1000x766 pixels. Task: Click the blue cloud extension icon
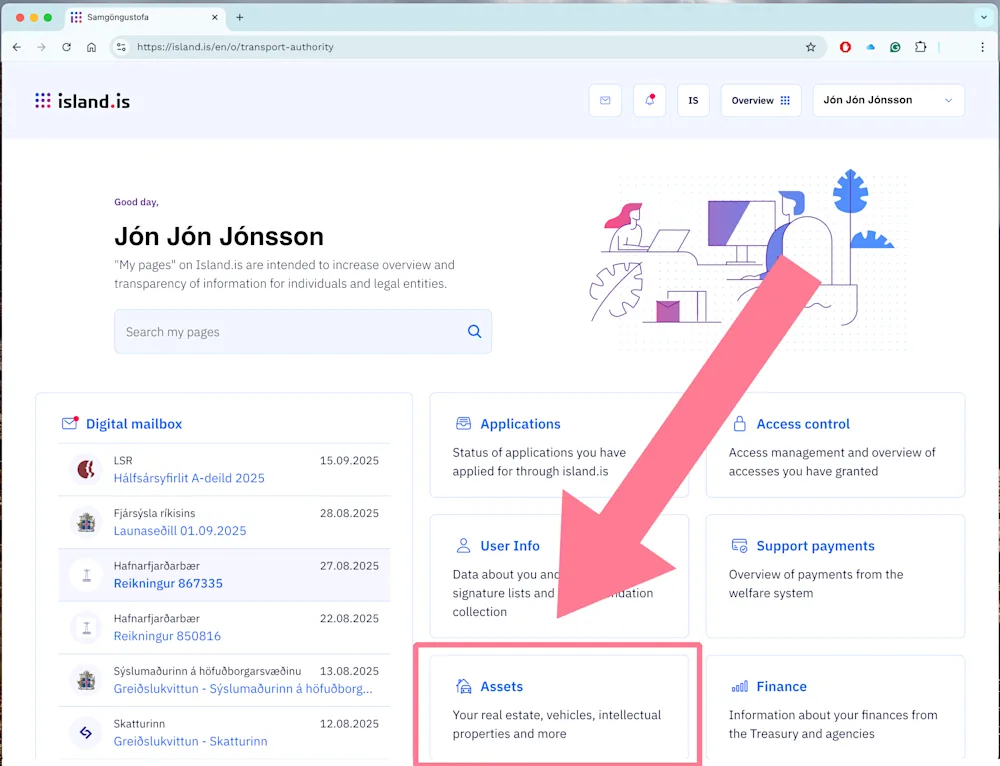coord(871,47)
